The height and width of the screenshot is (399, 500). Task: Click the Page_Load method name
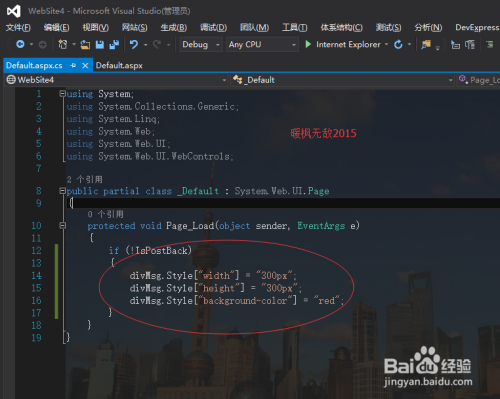190,226
